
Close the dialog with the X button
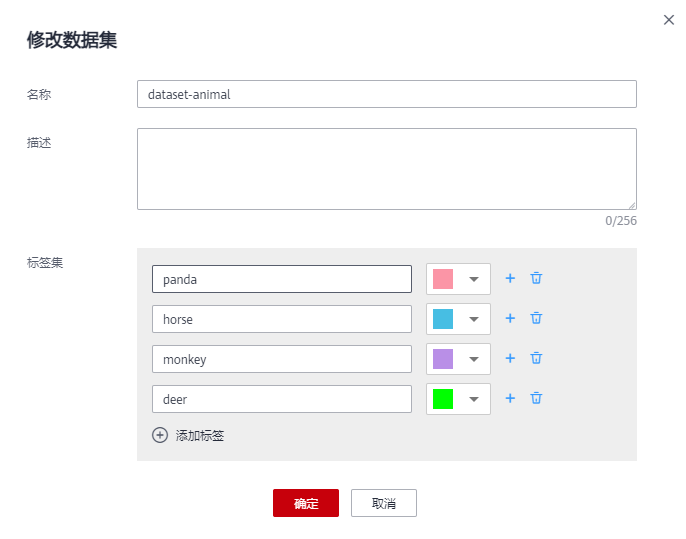pyautogui.click(x=669, y=20)
